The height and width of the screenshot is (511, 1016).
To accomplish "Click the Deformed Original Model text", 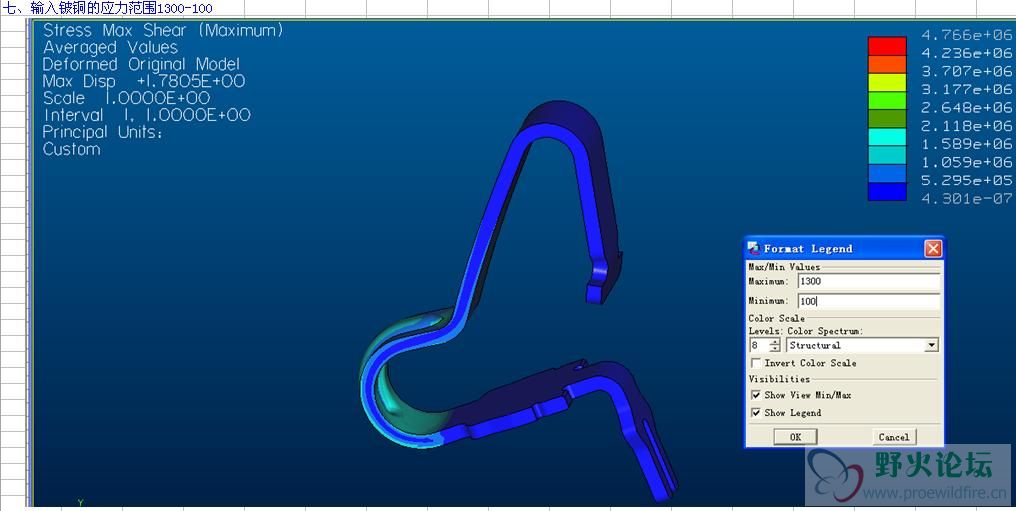I will click(x=141, y=65).
